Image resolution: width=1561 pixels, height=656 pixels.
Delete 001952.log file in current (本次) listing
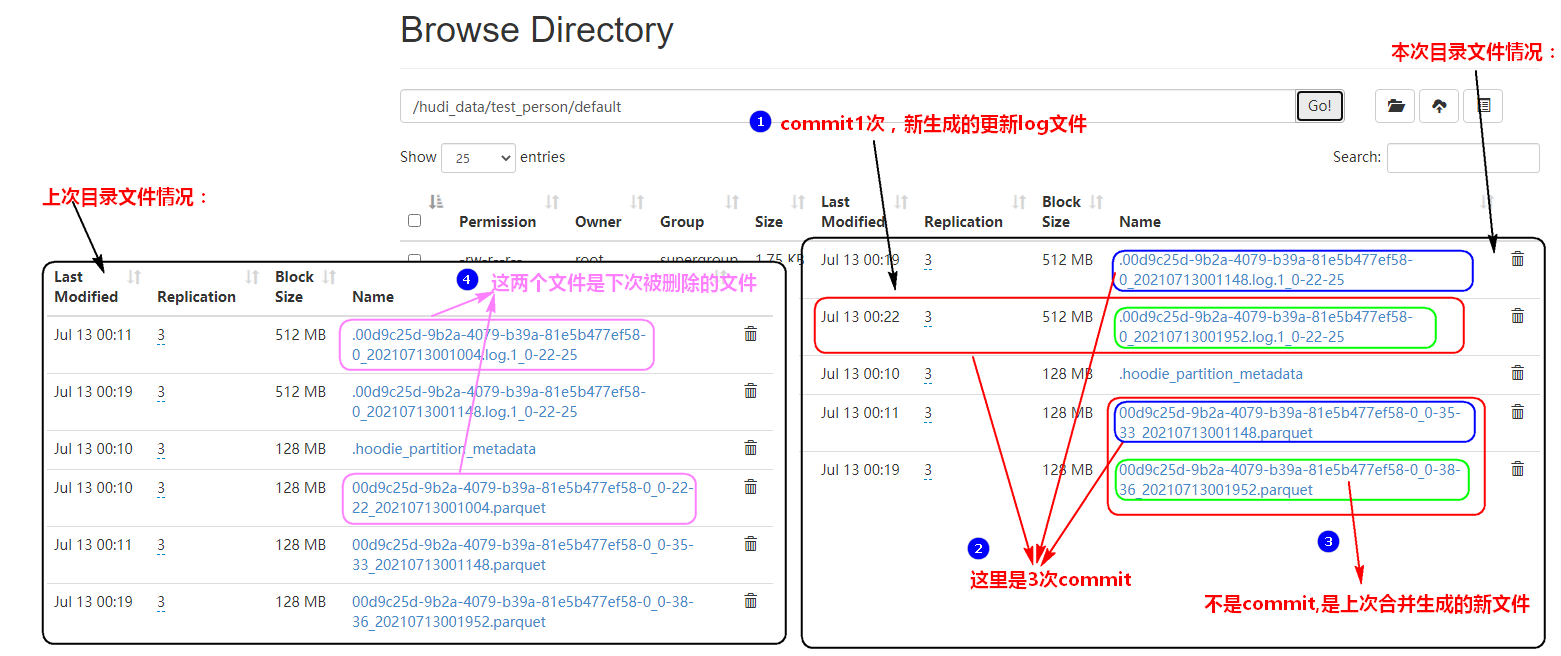pyautogui.click(x=1517, y=316)
